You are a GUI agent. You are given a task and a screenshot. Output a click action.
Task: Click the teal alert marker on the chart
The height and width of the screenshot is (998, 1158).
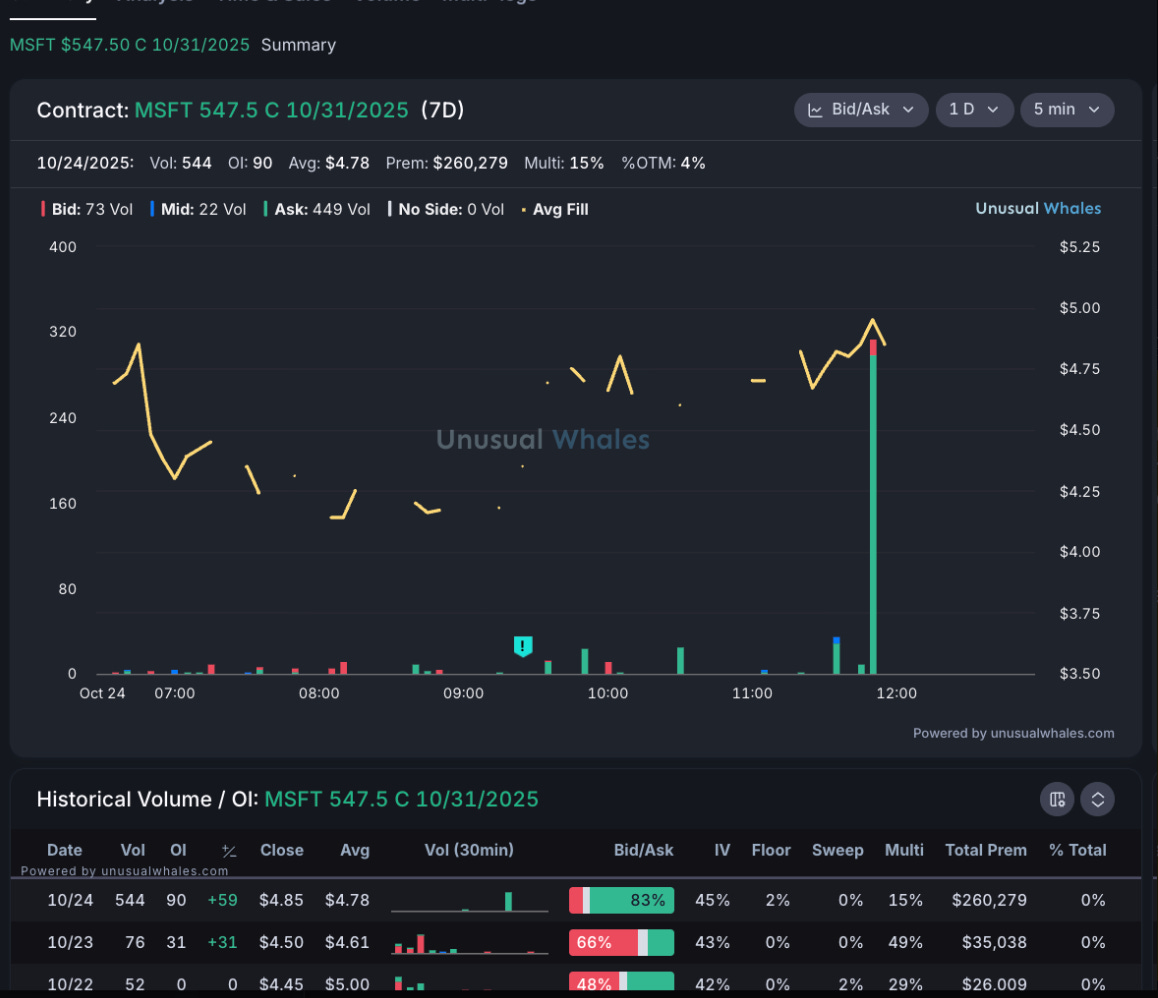click(523, 646)
